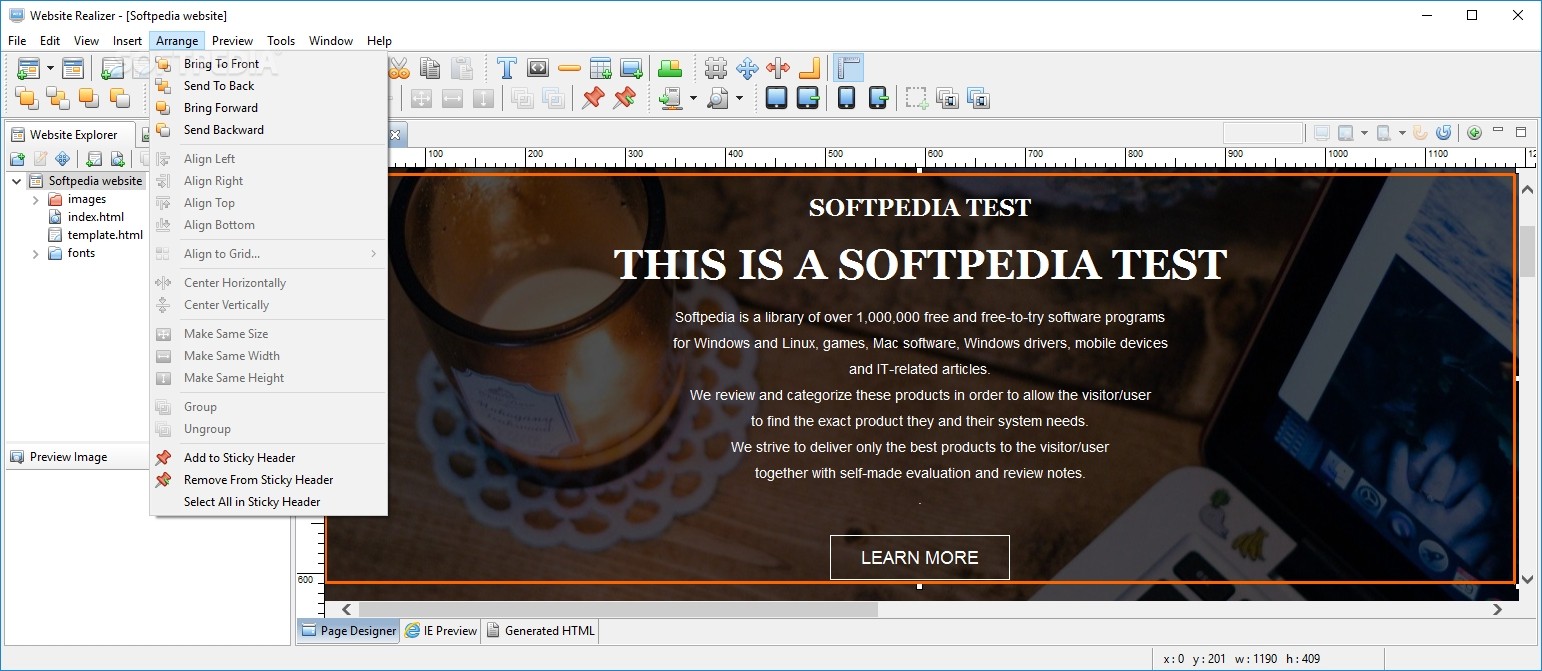Click the HTML code element icon
The height and width of the screenshot is (671, 1542).
pyautogui.click(x=538, y=68)
